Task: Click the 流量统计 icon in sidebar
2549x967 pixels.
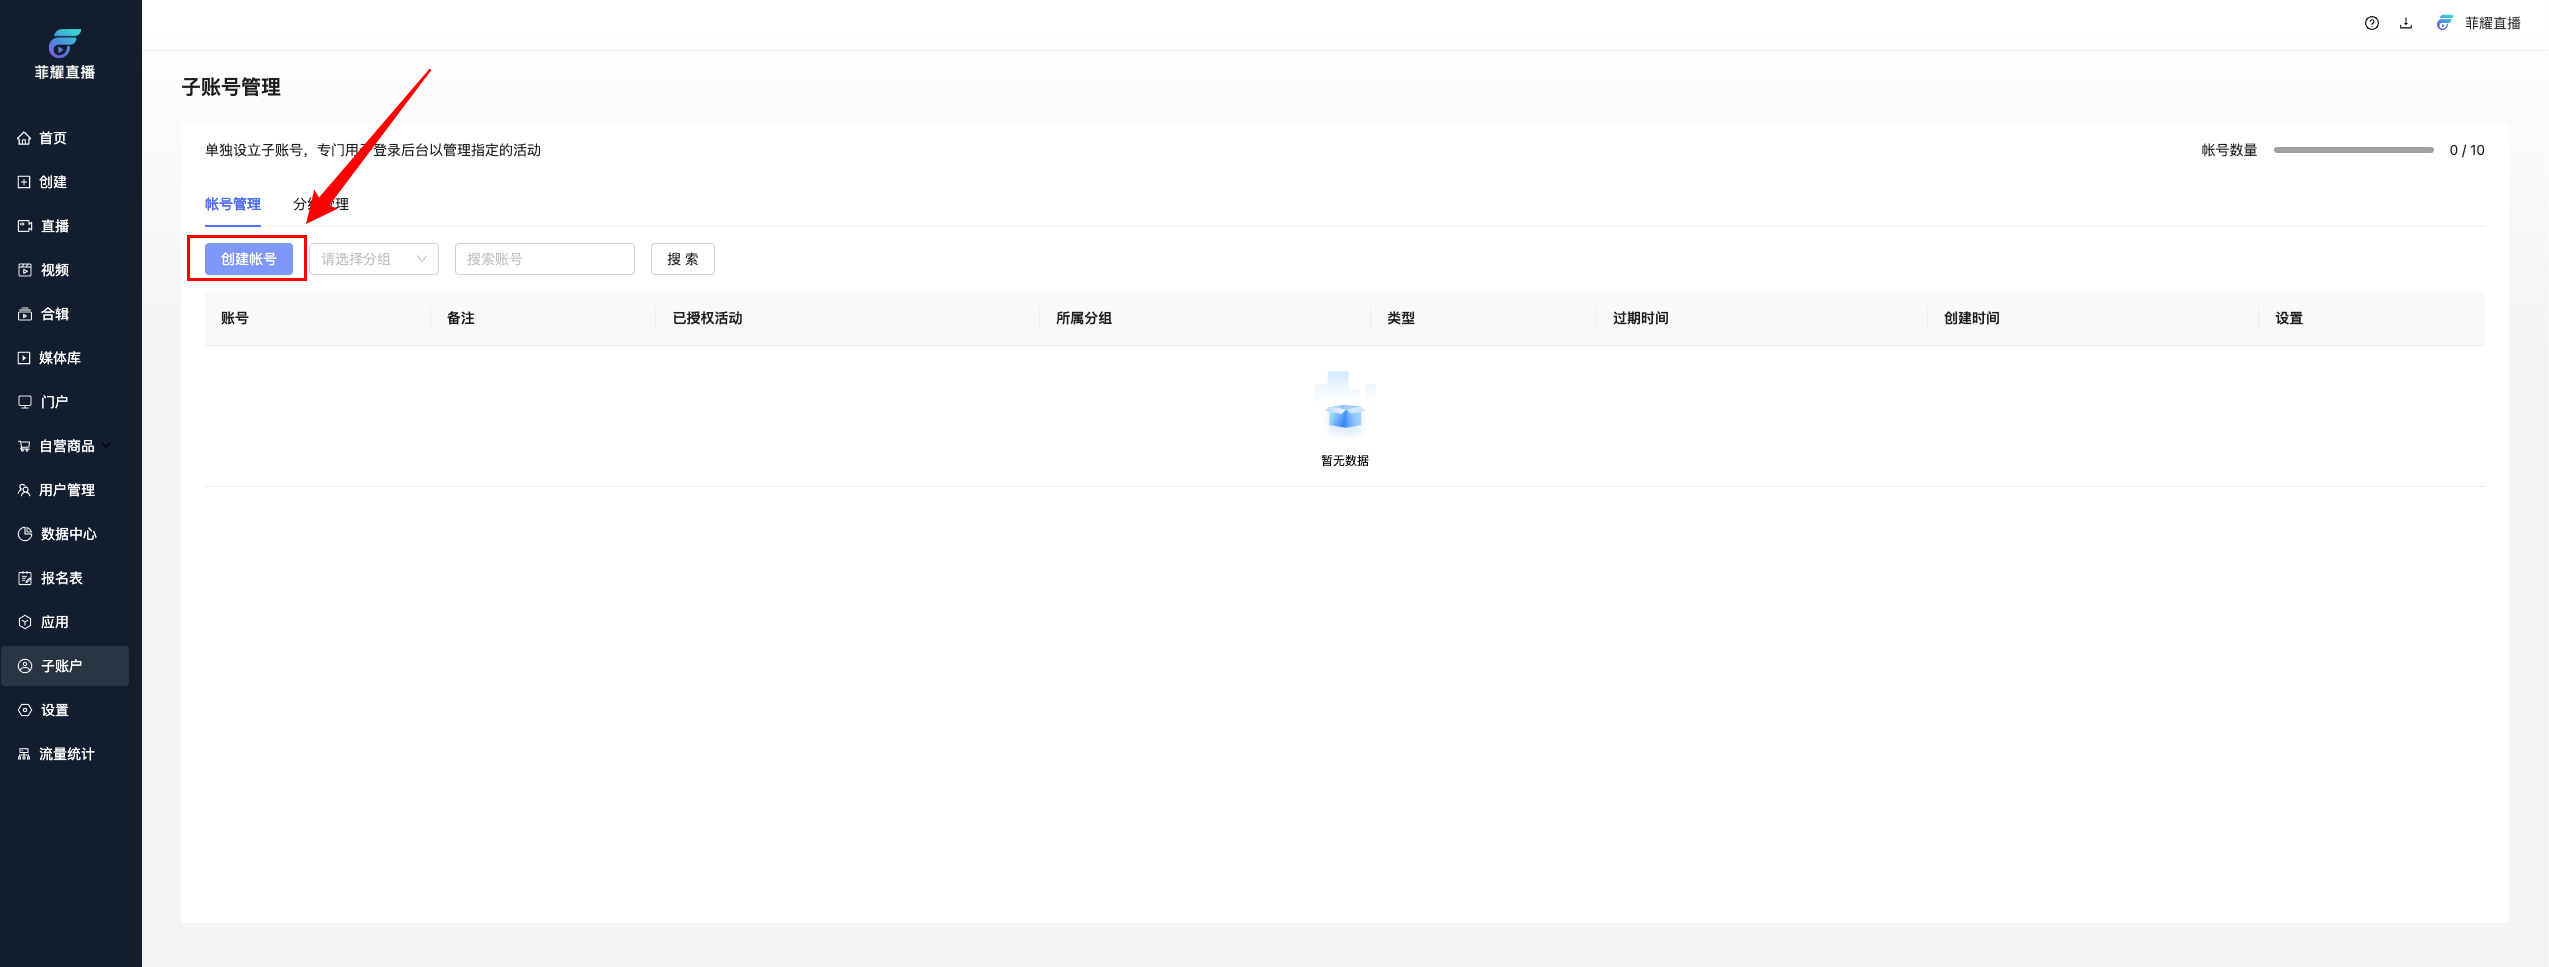Action: point(24,754)
